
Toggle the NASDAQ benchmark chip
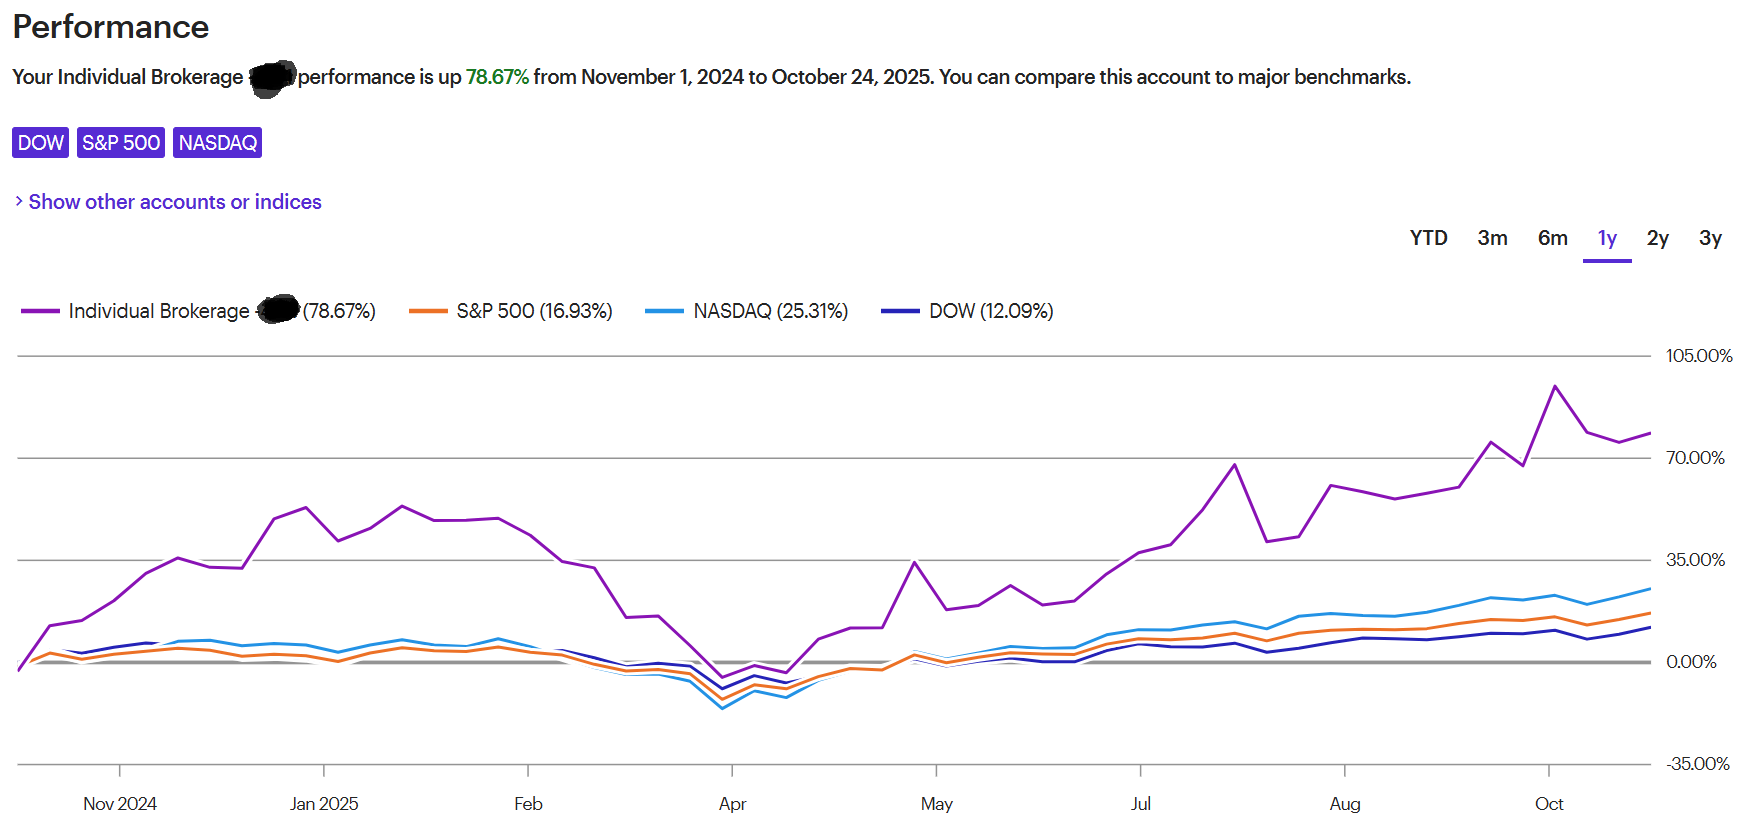pos(217,143)
